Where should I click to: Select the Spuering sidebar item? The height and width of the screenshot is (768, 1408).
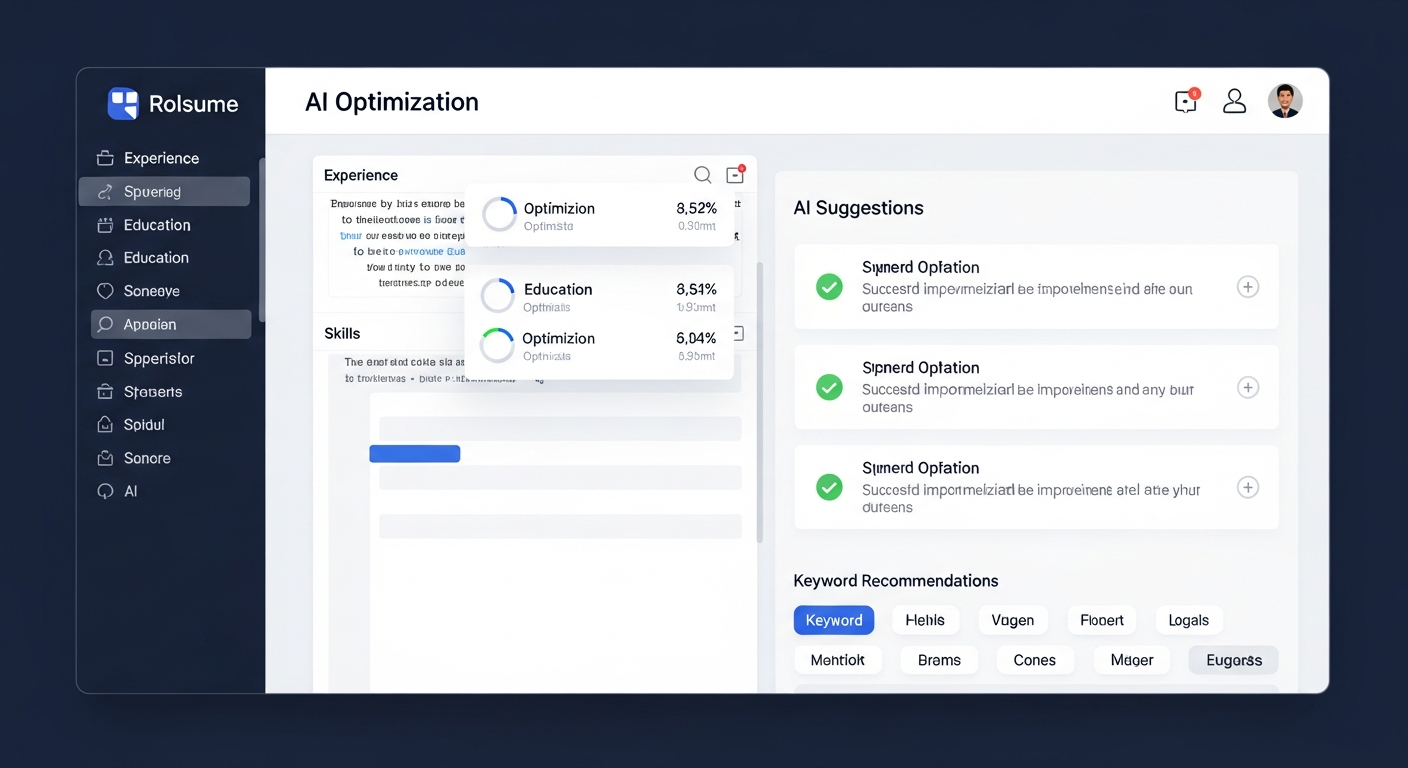164,191
